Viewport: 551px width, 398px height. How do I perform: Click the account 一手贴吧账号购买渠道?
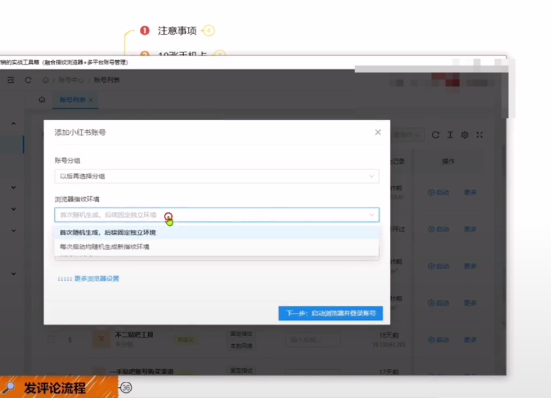point(142,372)
